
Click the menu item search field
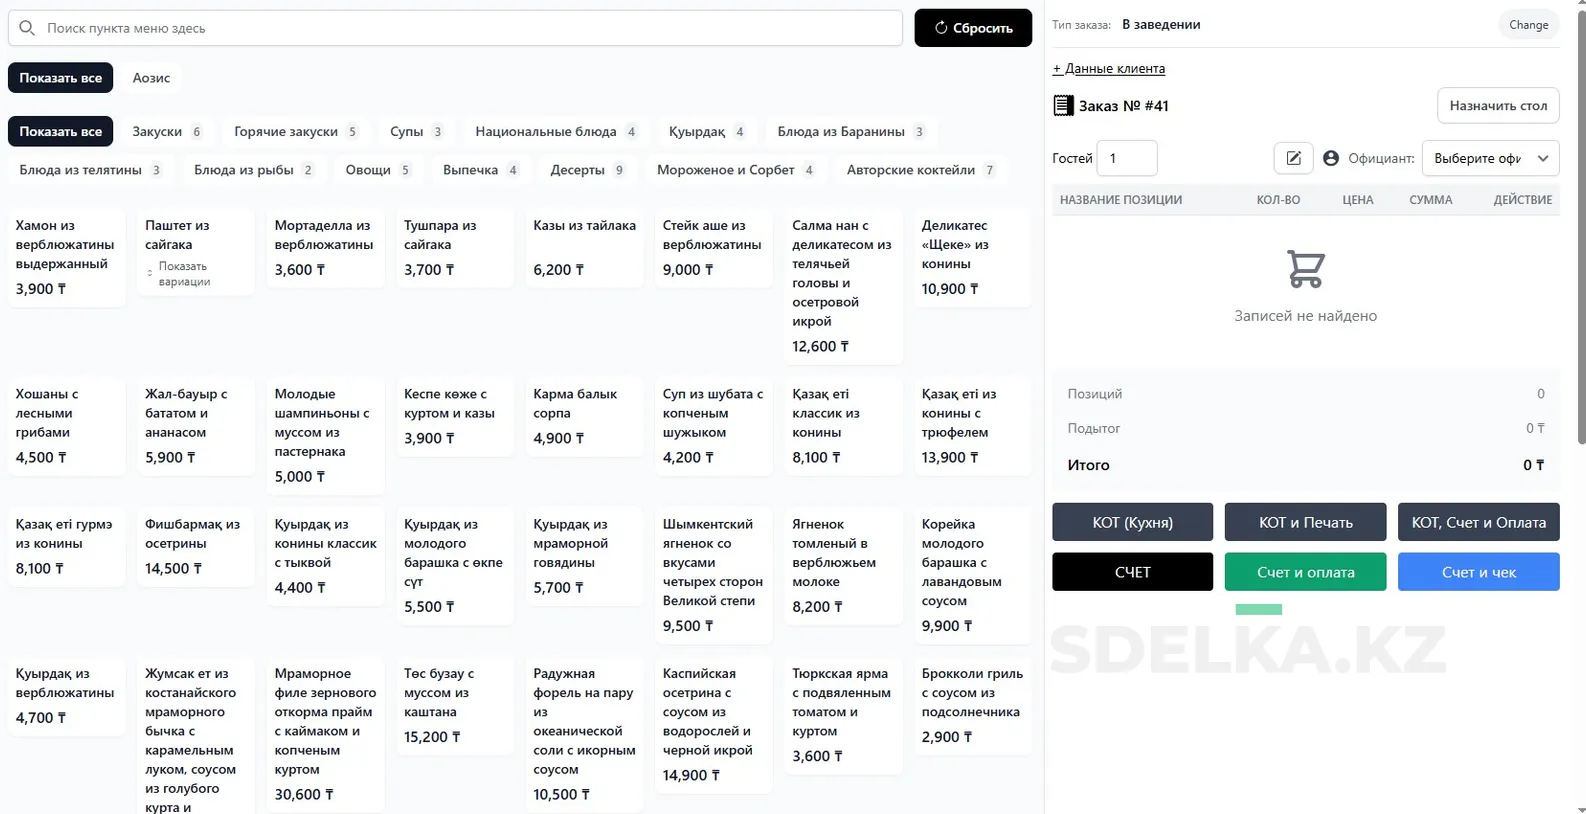[x=470, y=28]
